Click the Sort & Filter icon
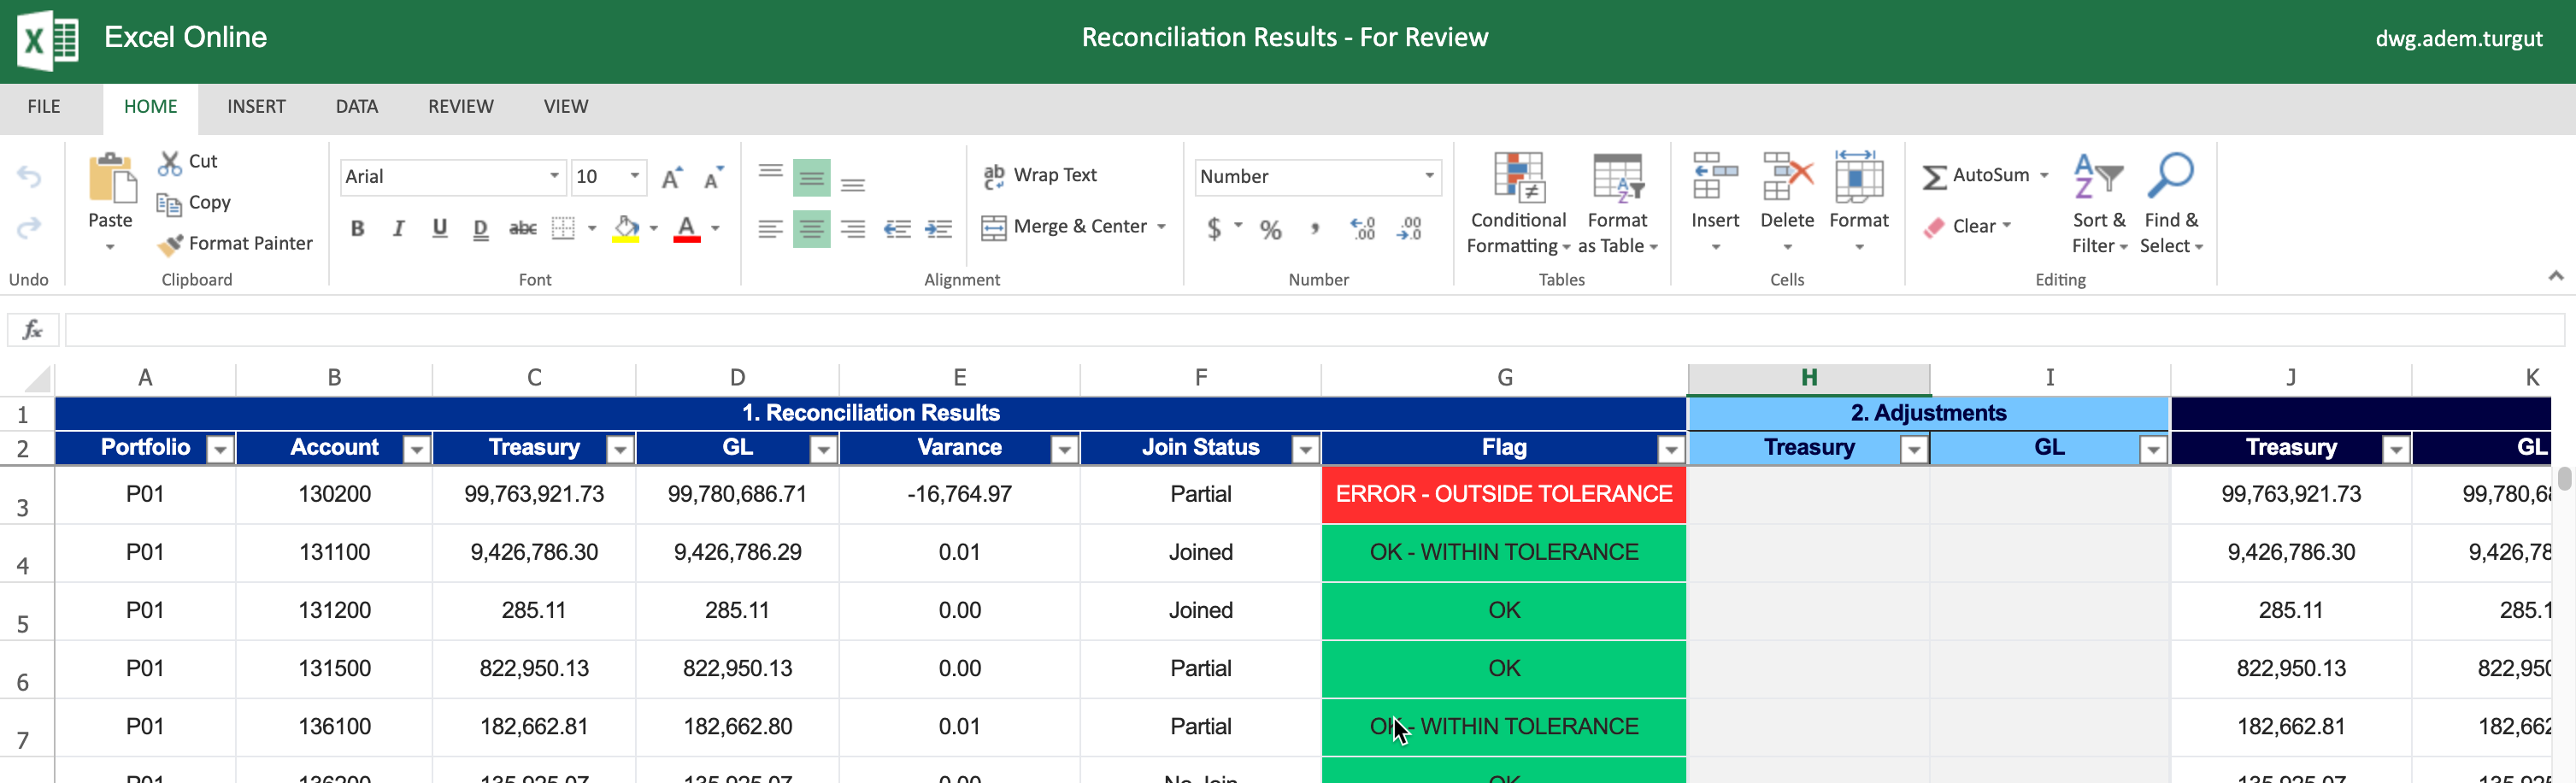The height and width of the screenshot is (783, 2576). 2098,177
